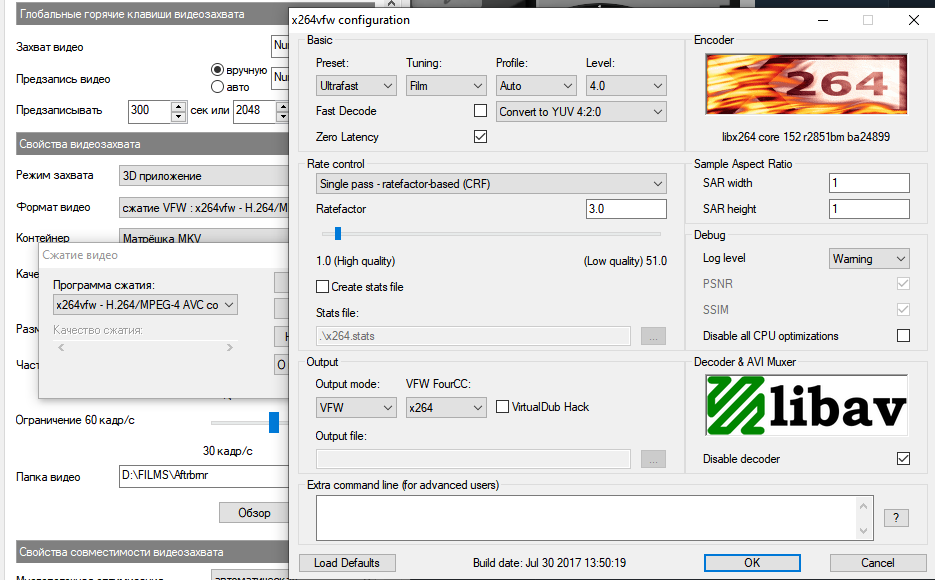Click the extra command line scroll down arrow
This screenshot has width=935, height=580.
(863, 531)
